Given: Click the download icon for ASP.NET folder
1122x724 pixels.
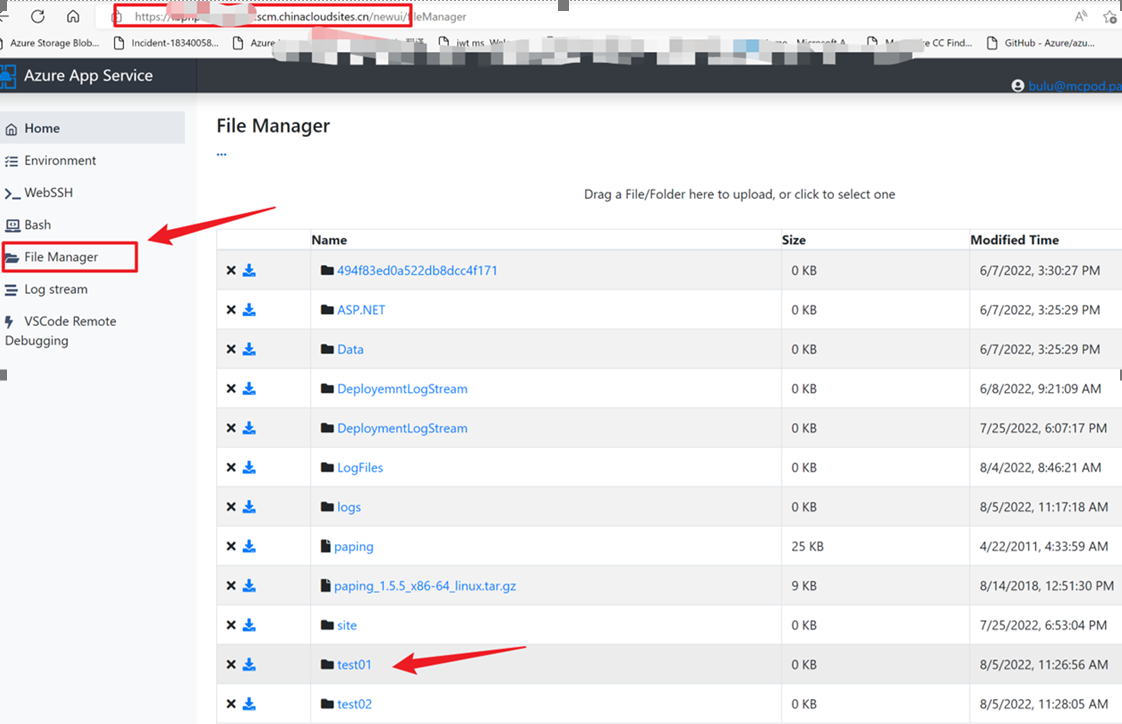Looking at the screenshot, I should [249, 310].
